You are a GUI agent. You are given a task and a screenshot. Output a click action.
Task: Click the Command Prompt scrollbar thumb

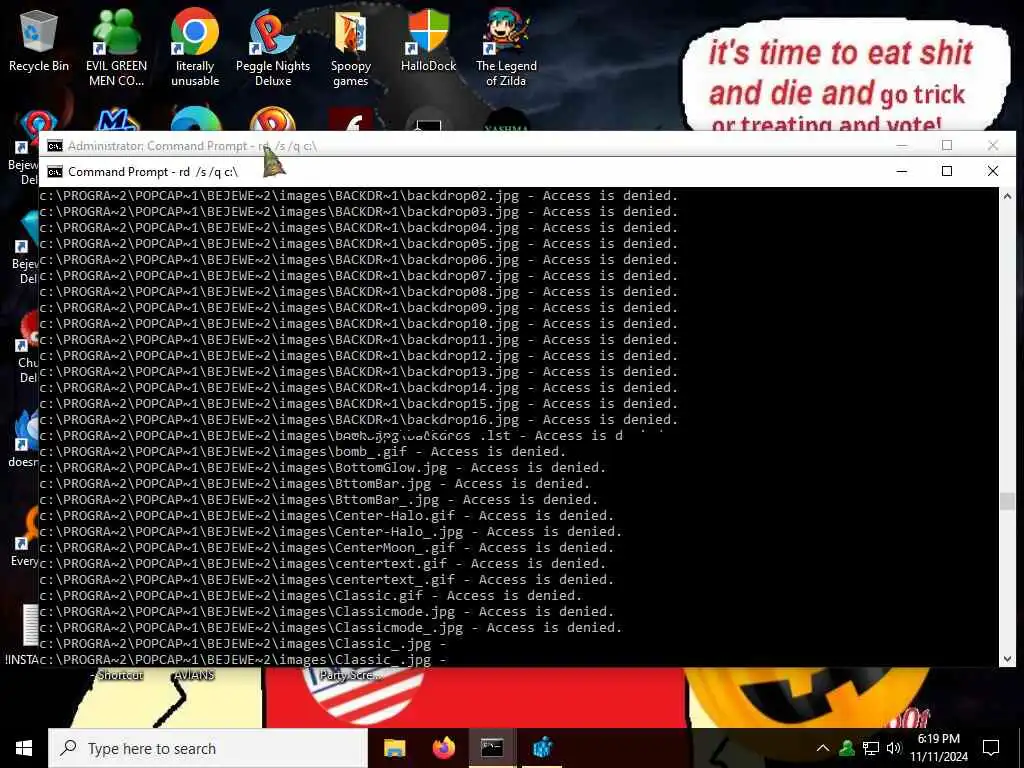click(x=1007, y=501)
